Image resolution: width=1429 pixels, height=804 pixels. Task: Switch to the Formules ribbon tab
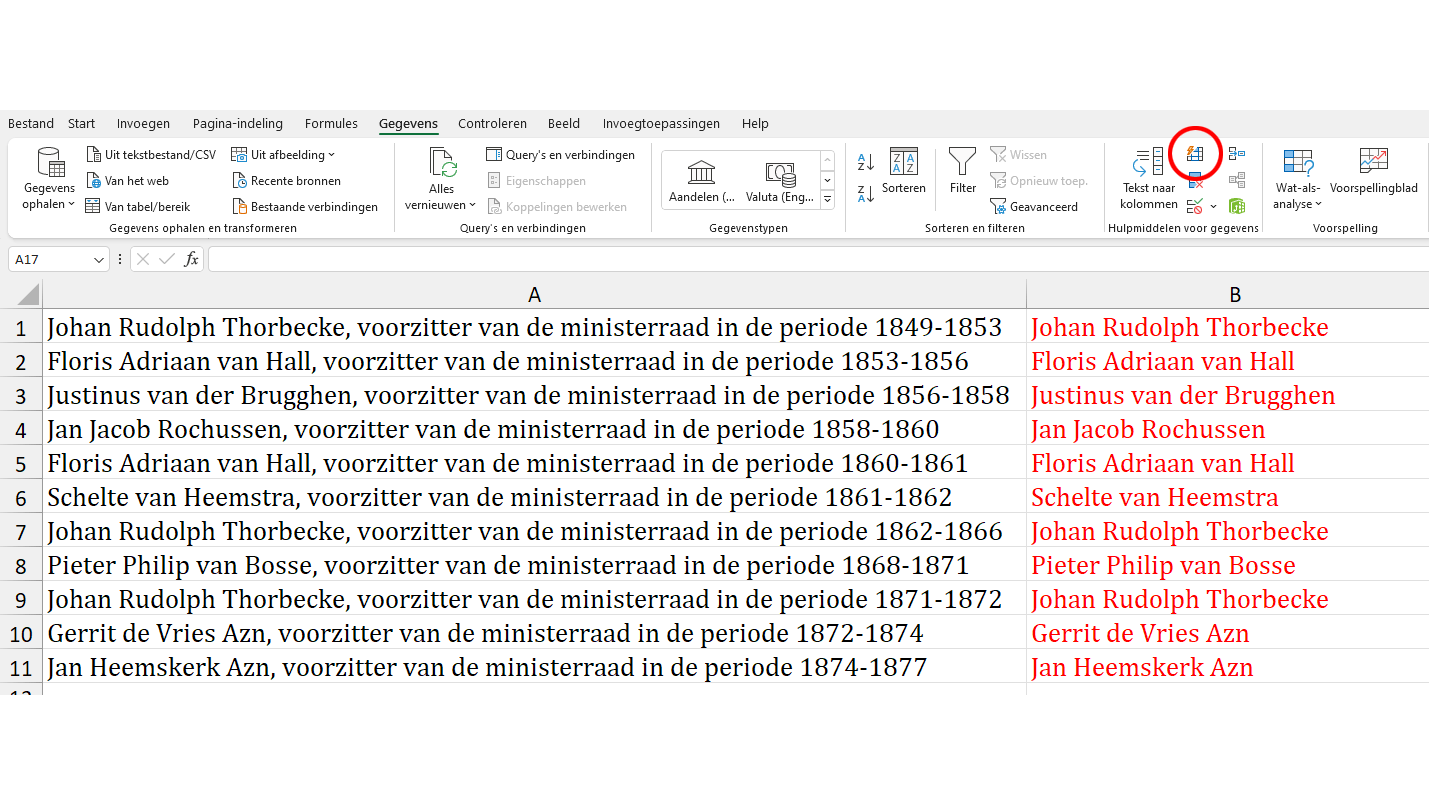click(x=331, y=123)
